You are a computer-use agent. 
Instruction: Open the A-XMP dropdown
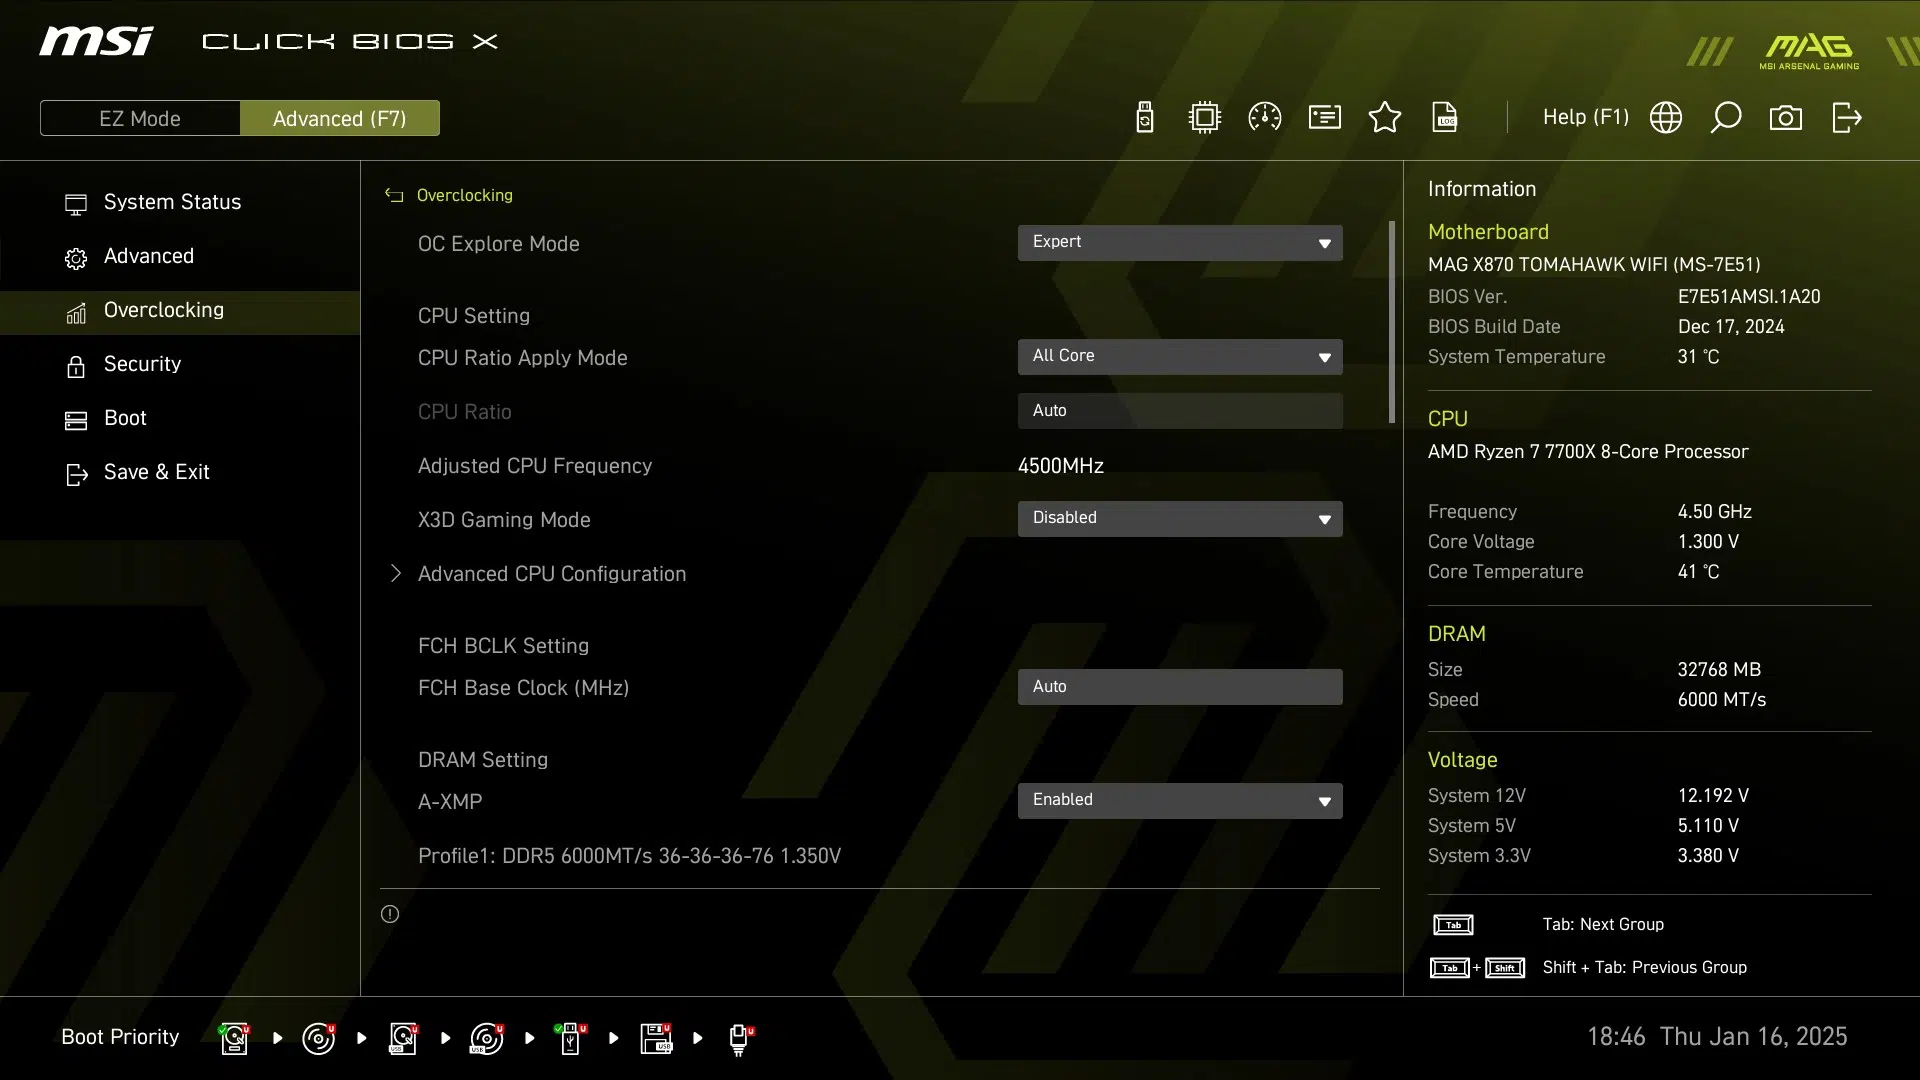(x=1180, y=801)
